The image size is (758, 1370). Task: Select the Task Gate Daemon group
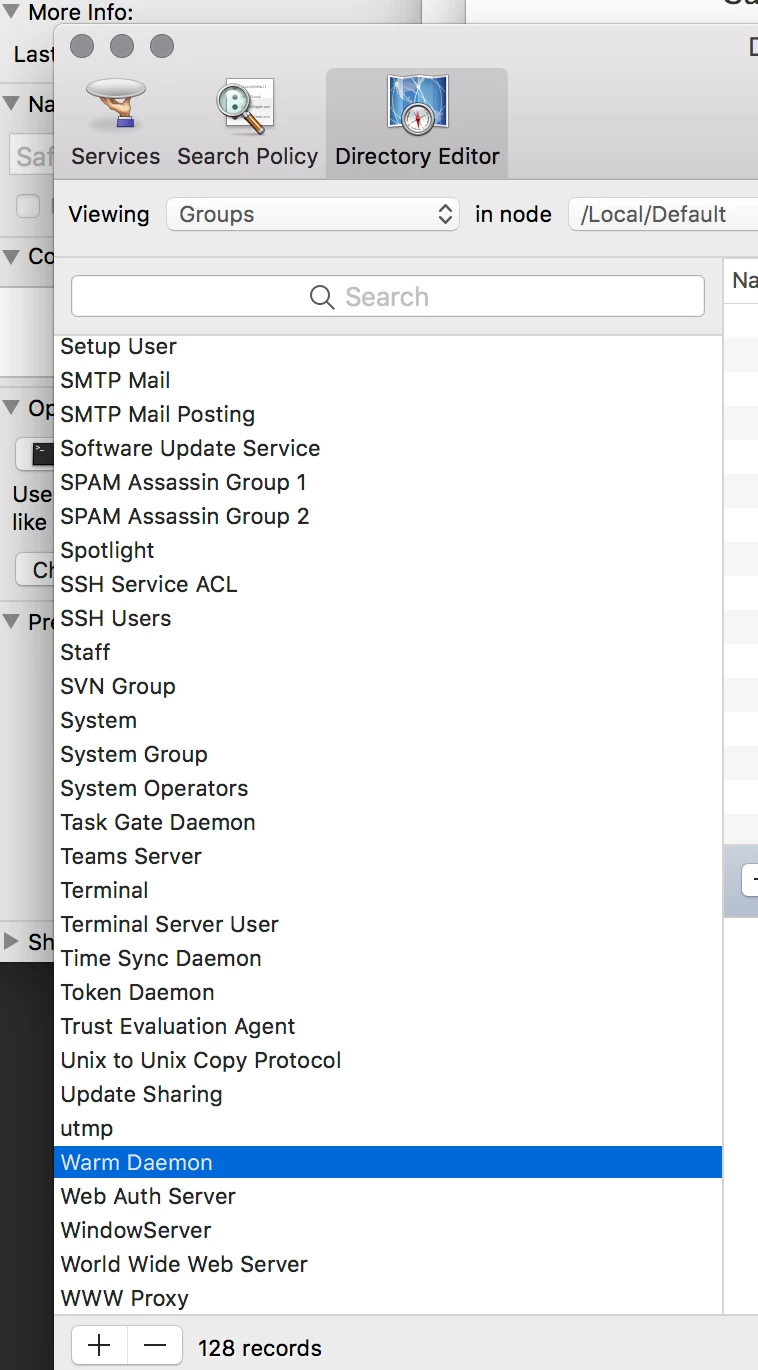coord(388,822)
